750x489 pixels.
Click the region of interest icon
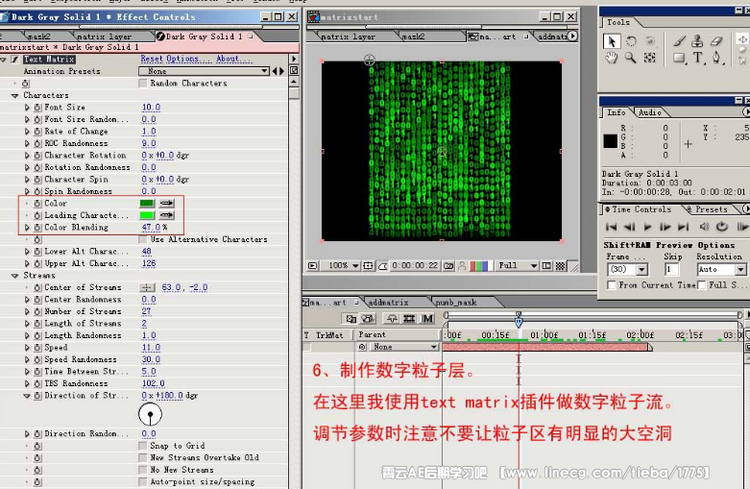point(546,266)
